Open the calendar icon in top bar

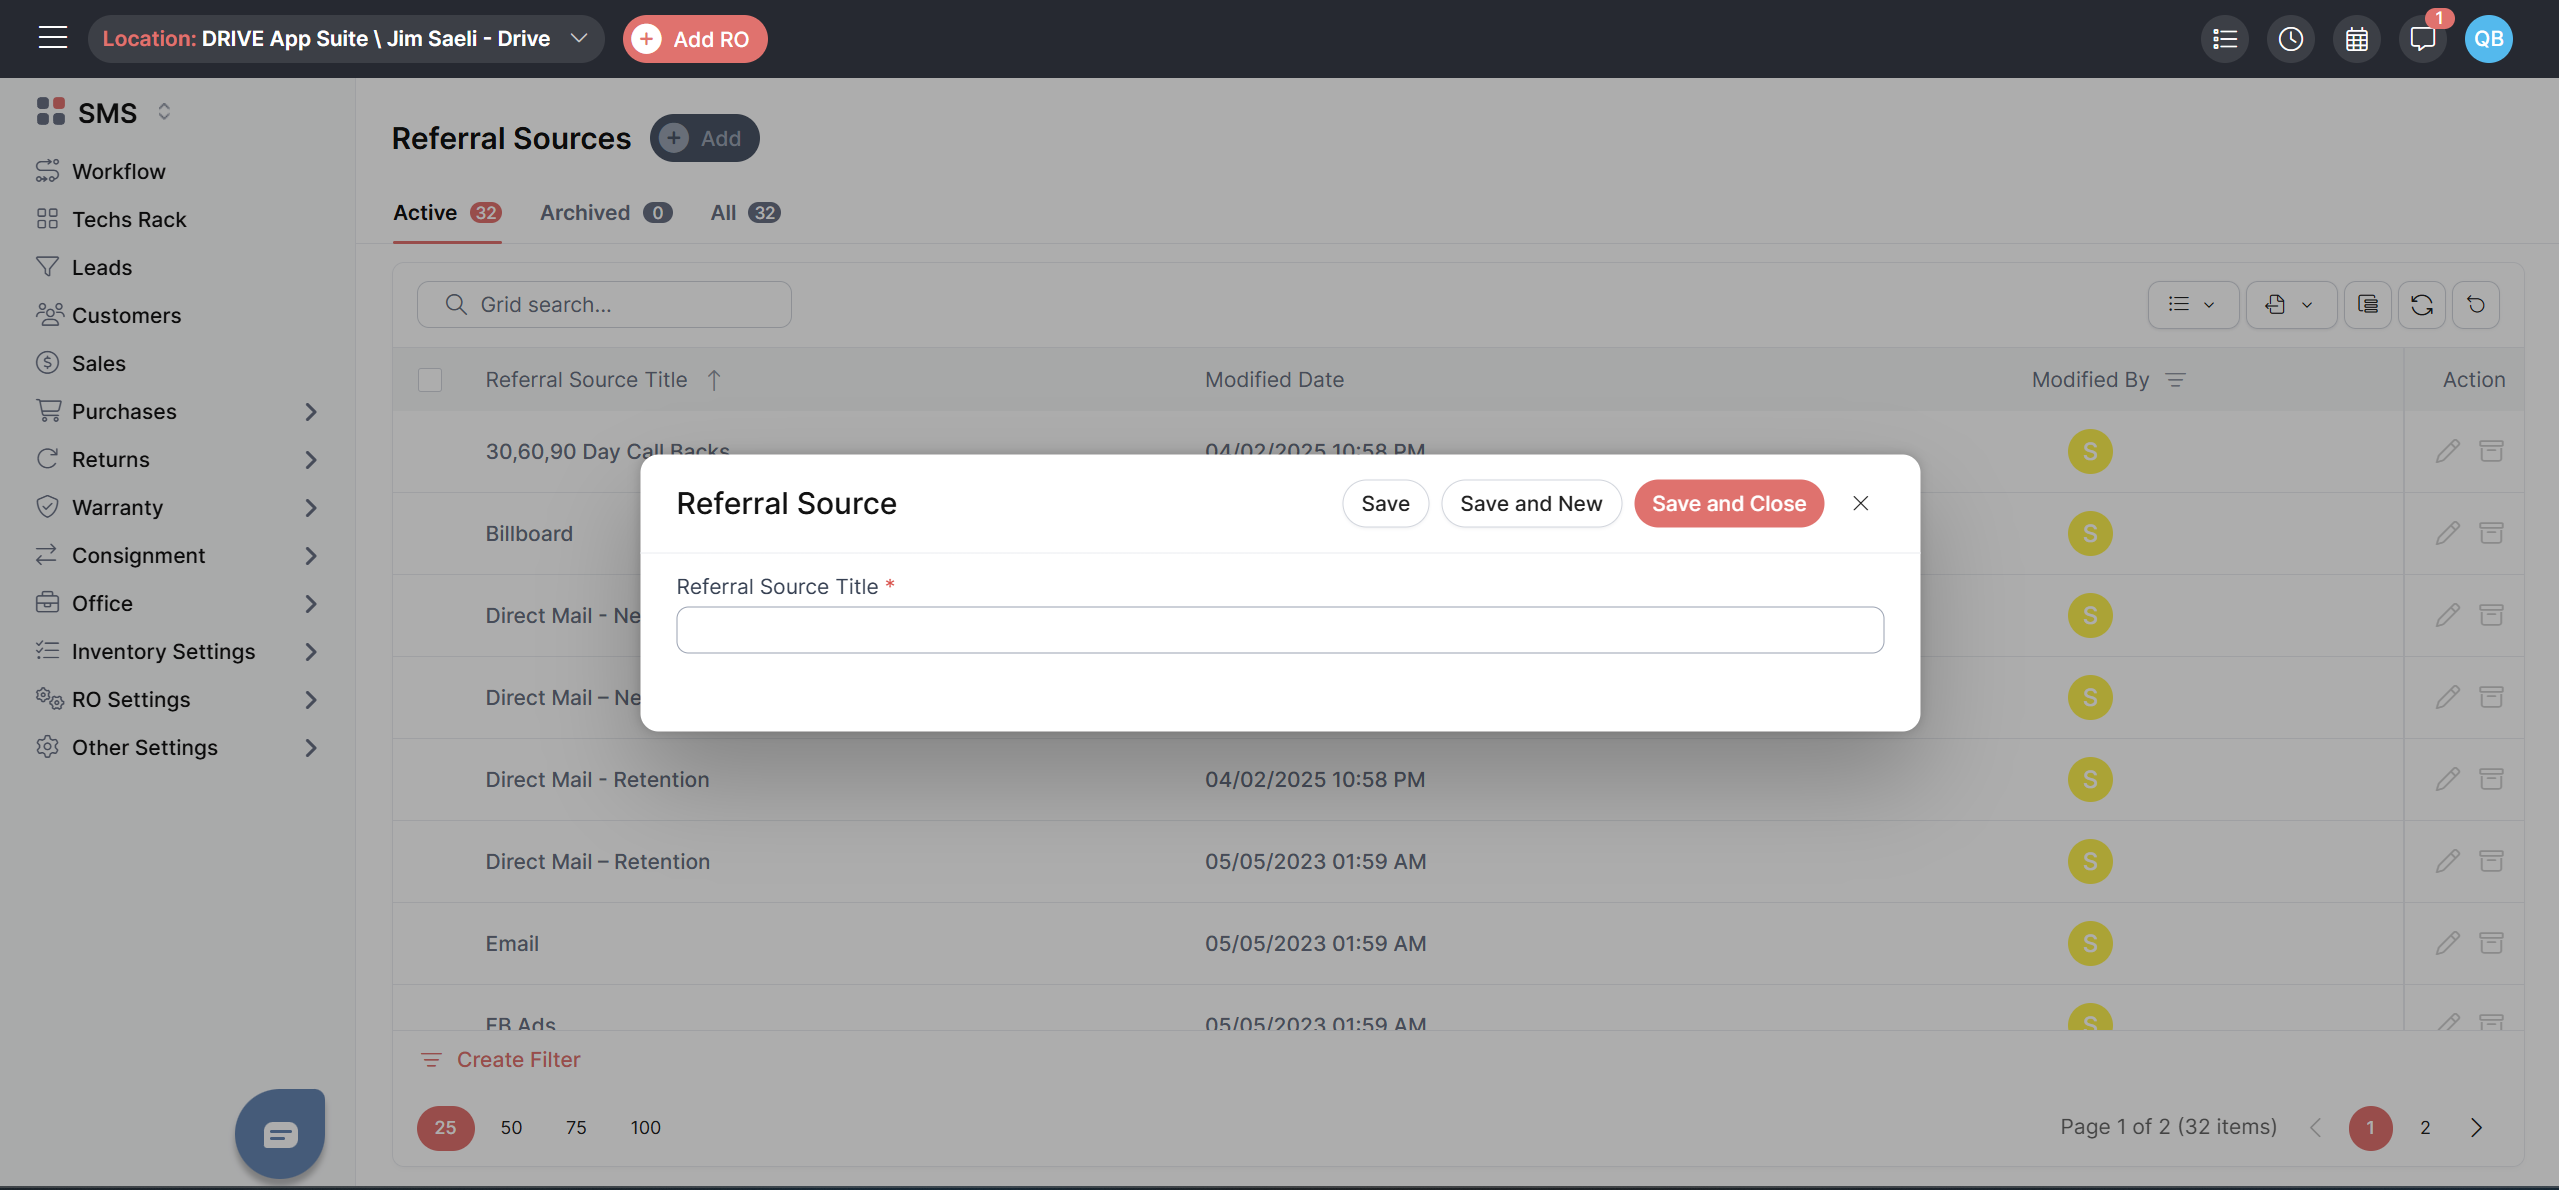click(x=2356, y=39)
